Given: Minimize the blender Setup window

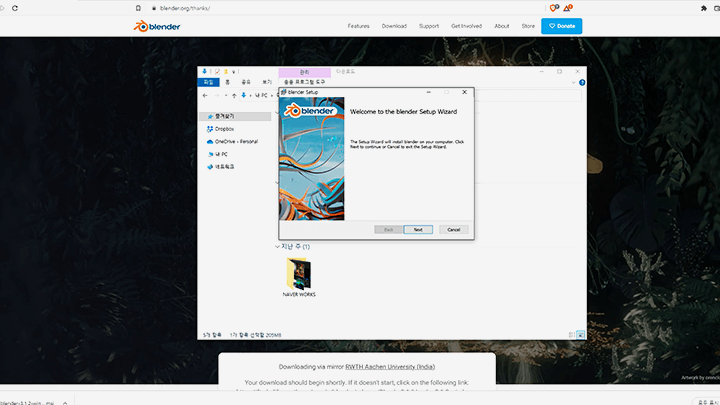Looking at the screenshot, I should click(428, 92).
